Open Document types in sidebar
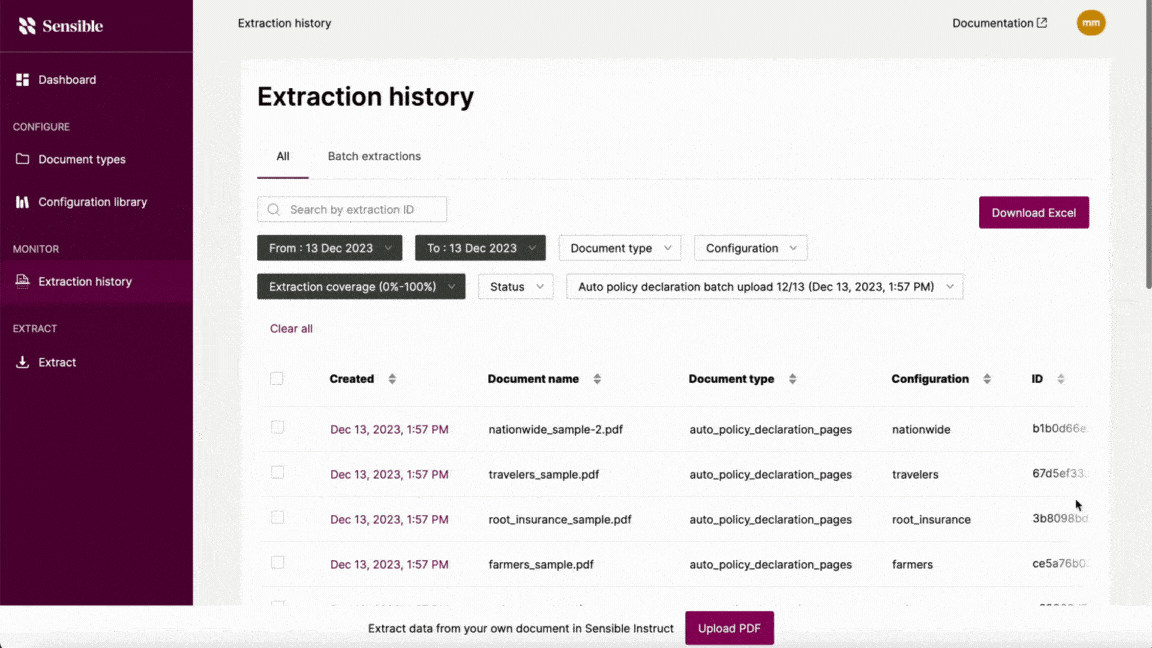The width and height of the screenshot is (1152, 648). 82,159
